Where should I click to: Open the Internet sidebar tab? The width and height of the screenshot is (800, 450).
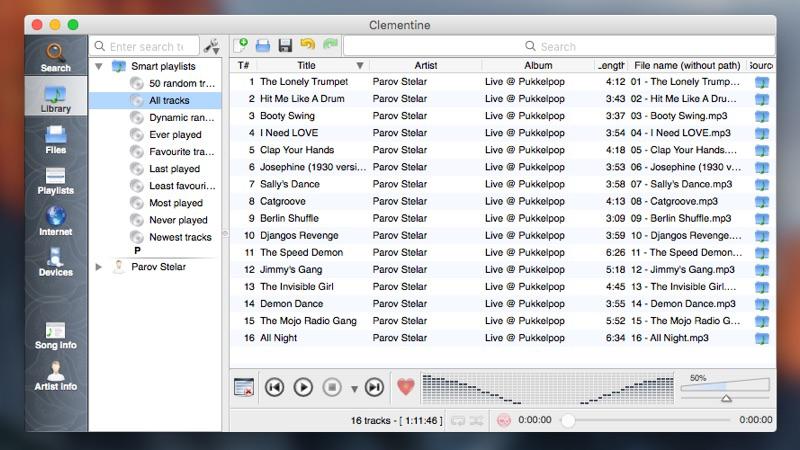point(55,221)
